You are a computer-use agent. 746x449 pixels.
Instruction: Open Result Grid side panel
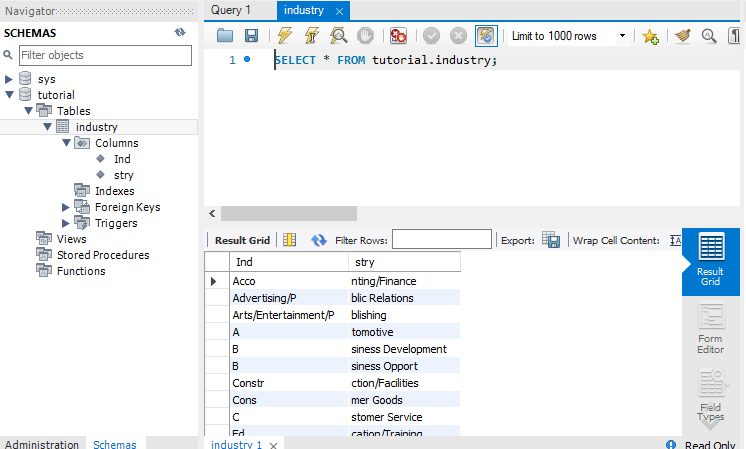711,261
